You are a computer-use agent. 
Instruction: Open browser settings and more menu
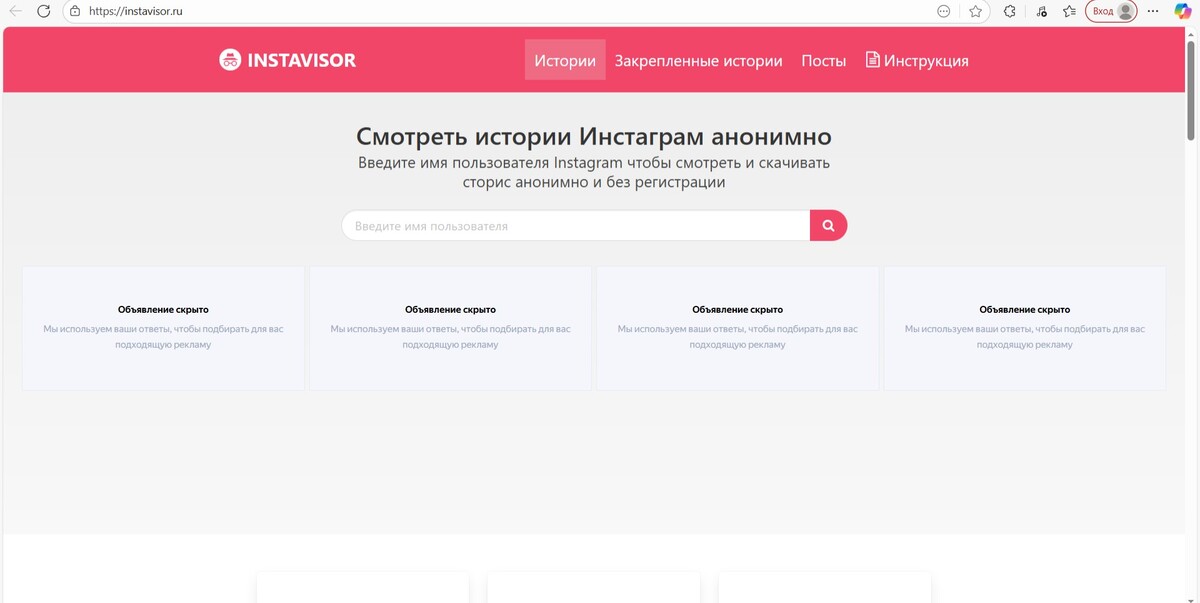coord(1153,12)
